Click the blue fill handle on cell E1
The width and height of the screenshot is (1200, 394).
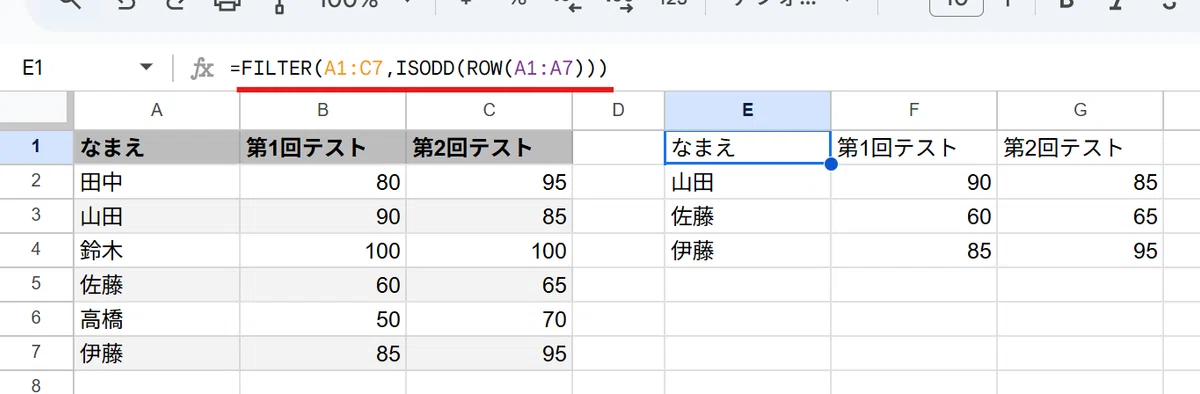coord(831,165)
